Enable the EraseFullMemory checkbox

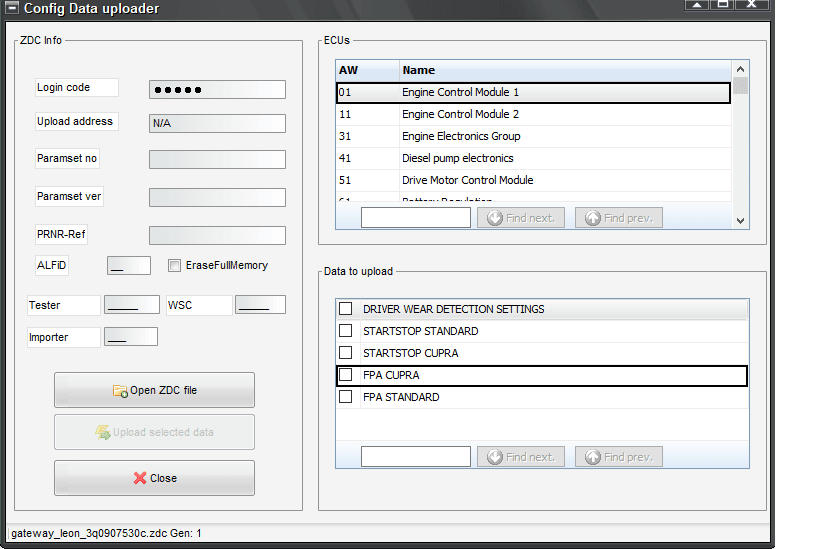175,266
